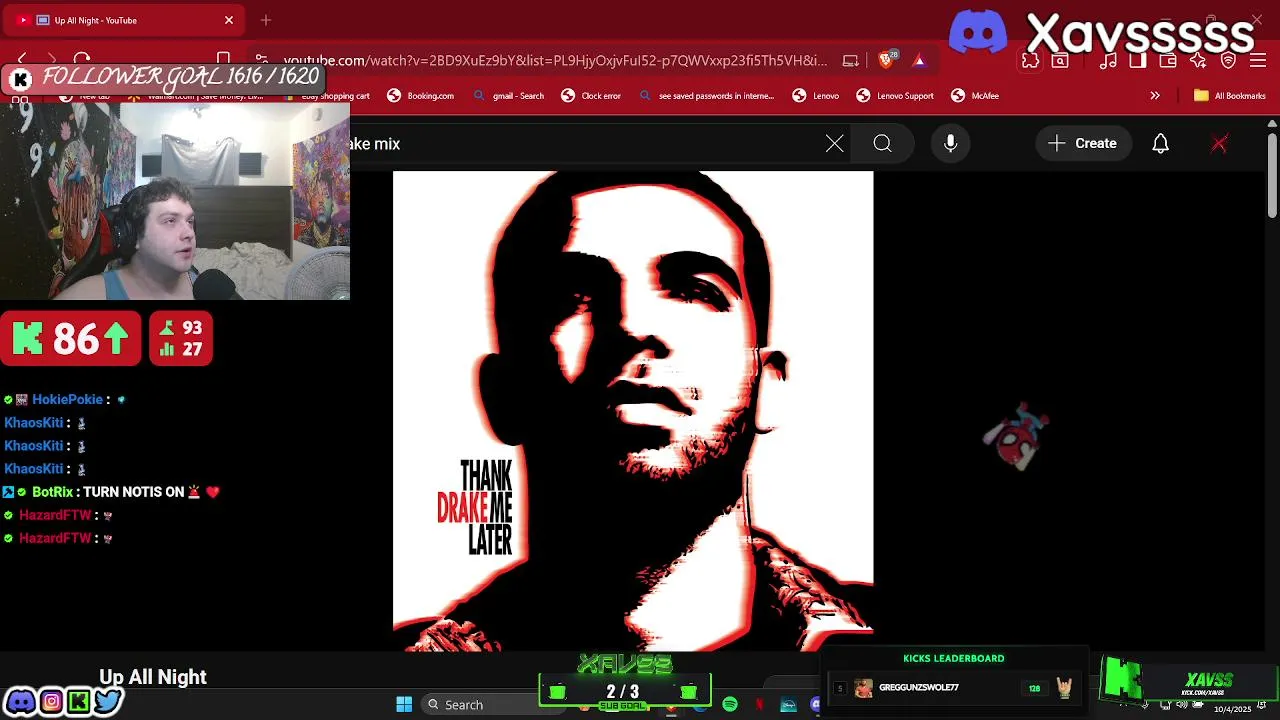The width and height of the screenshot is (1280, 720).
Task: Close the Up All Night YouTube tab
Action: tap(229, 20)
